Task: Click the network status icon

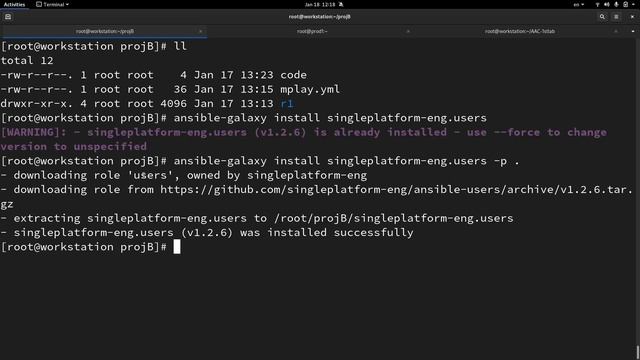Action: 598,4
